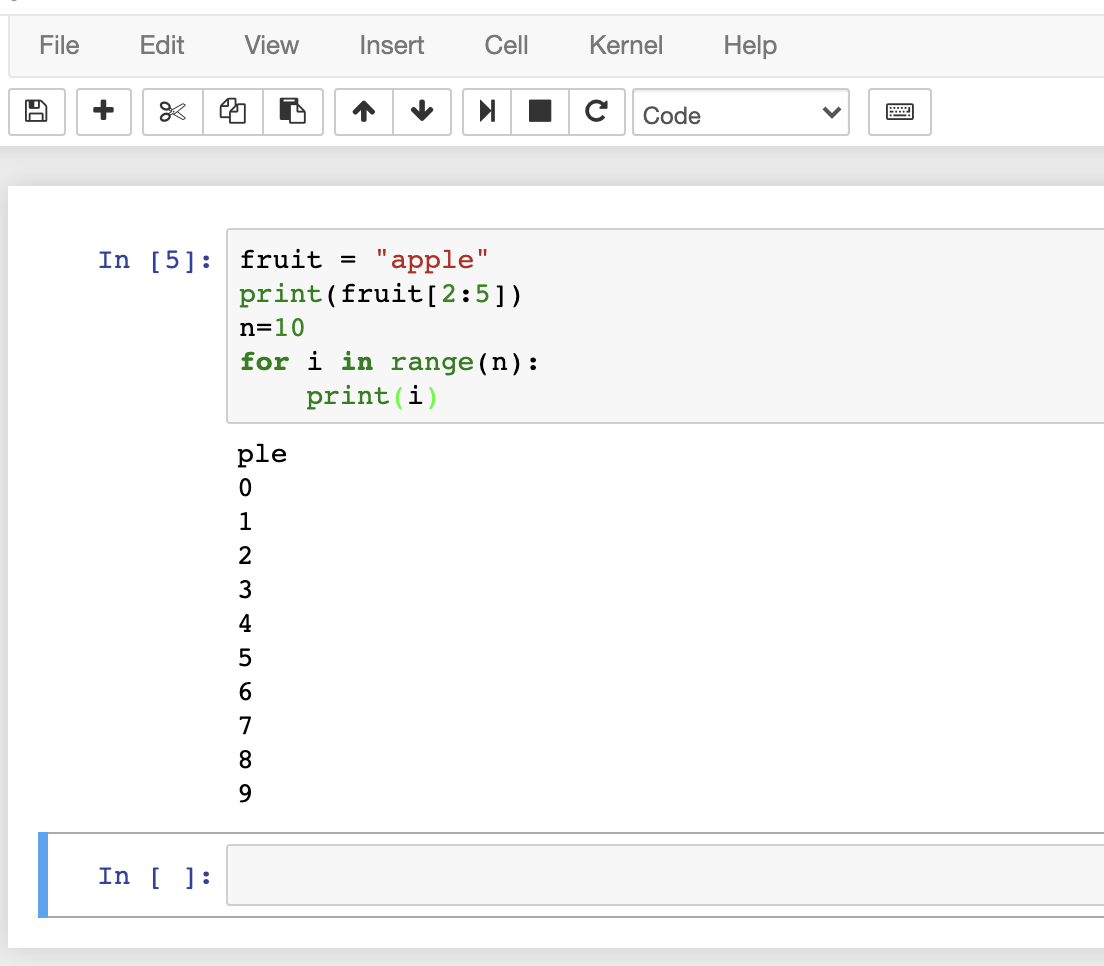This screenshot has height=966, width=1104.
Task: Open the Kernel menu
Action: click(626, 45)
